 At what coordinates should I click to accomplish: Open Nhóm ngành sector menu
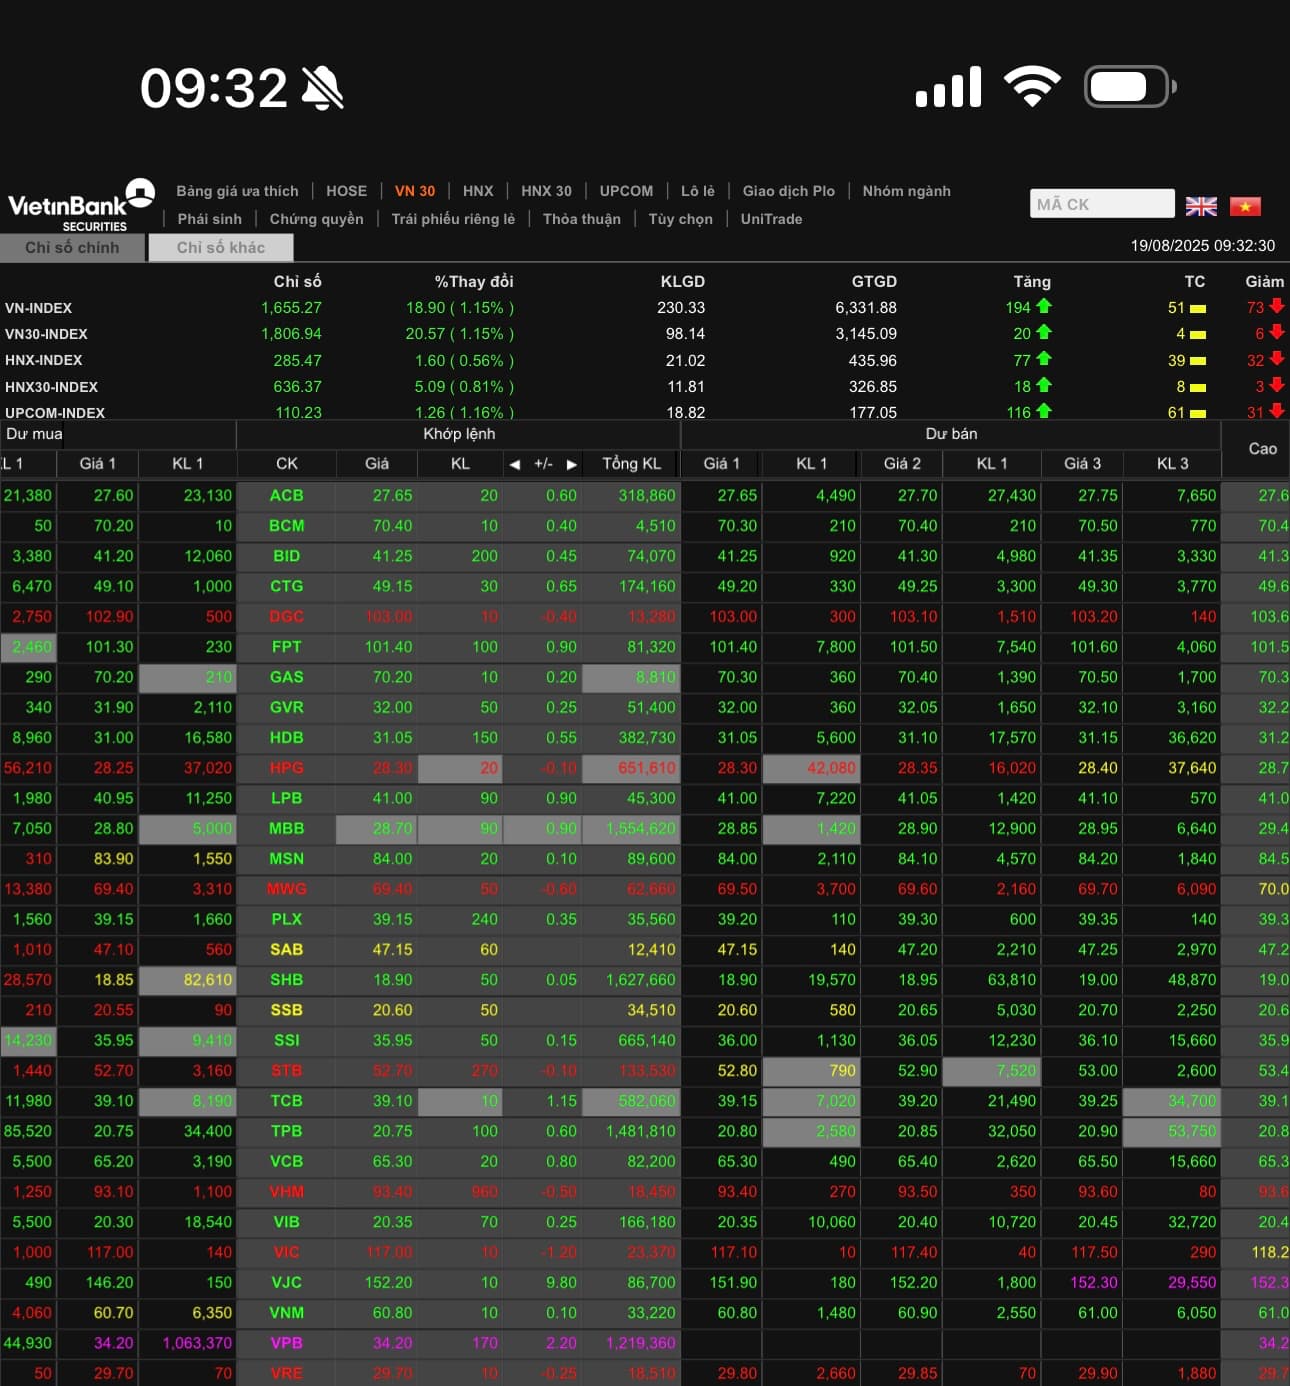[906, 191]
